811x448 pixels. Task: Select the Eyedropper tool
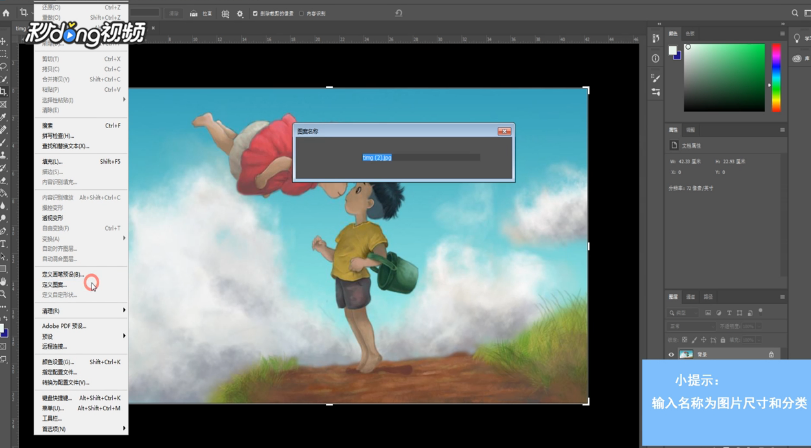3,117
